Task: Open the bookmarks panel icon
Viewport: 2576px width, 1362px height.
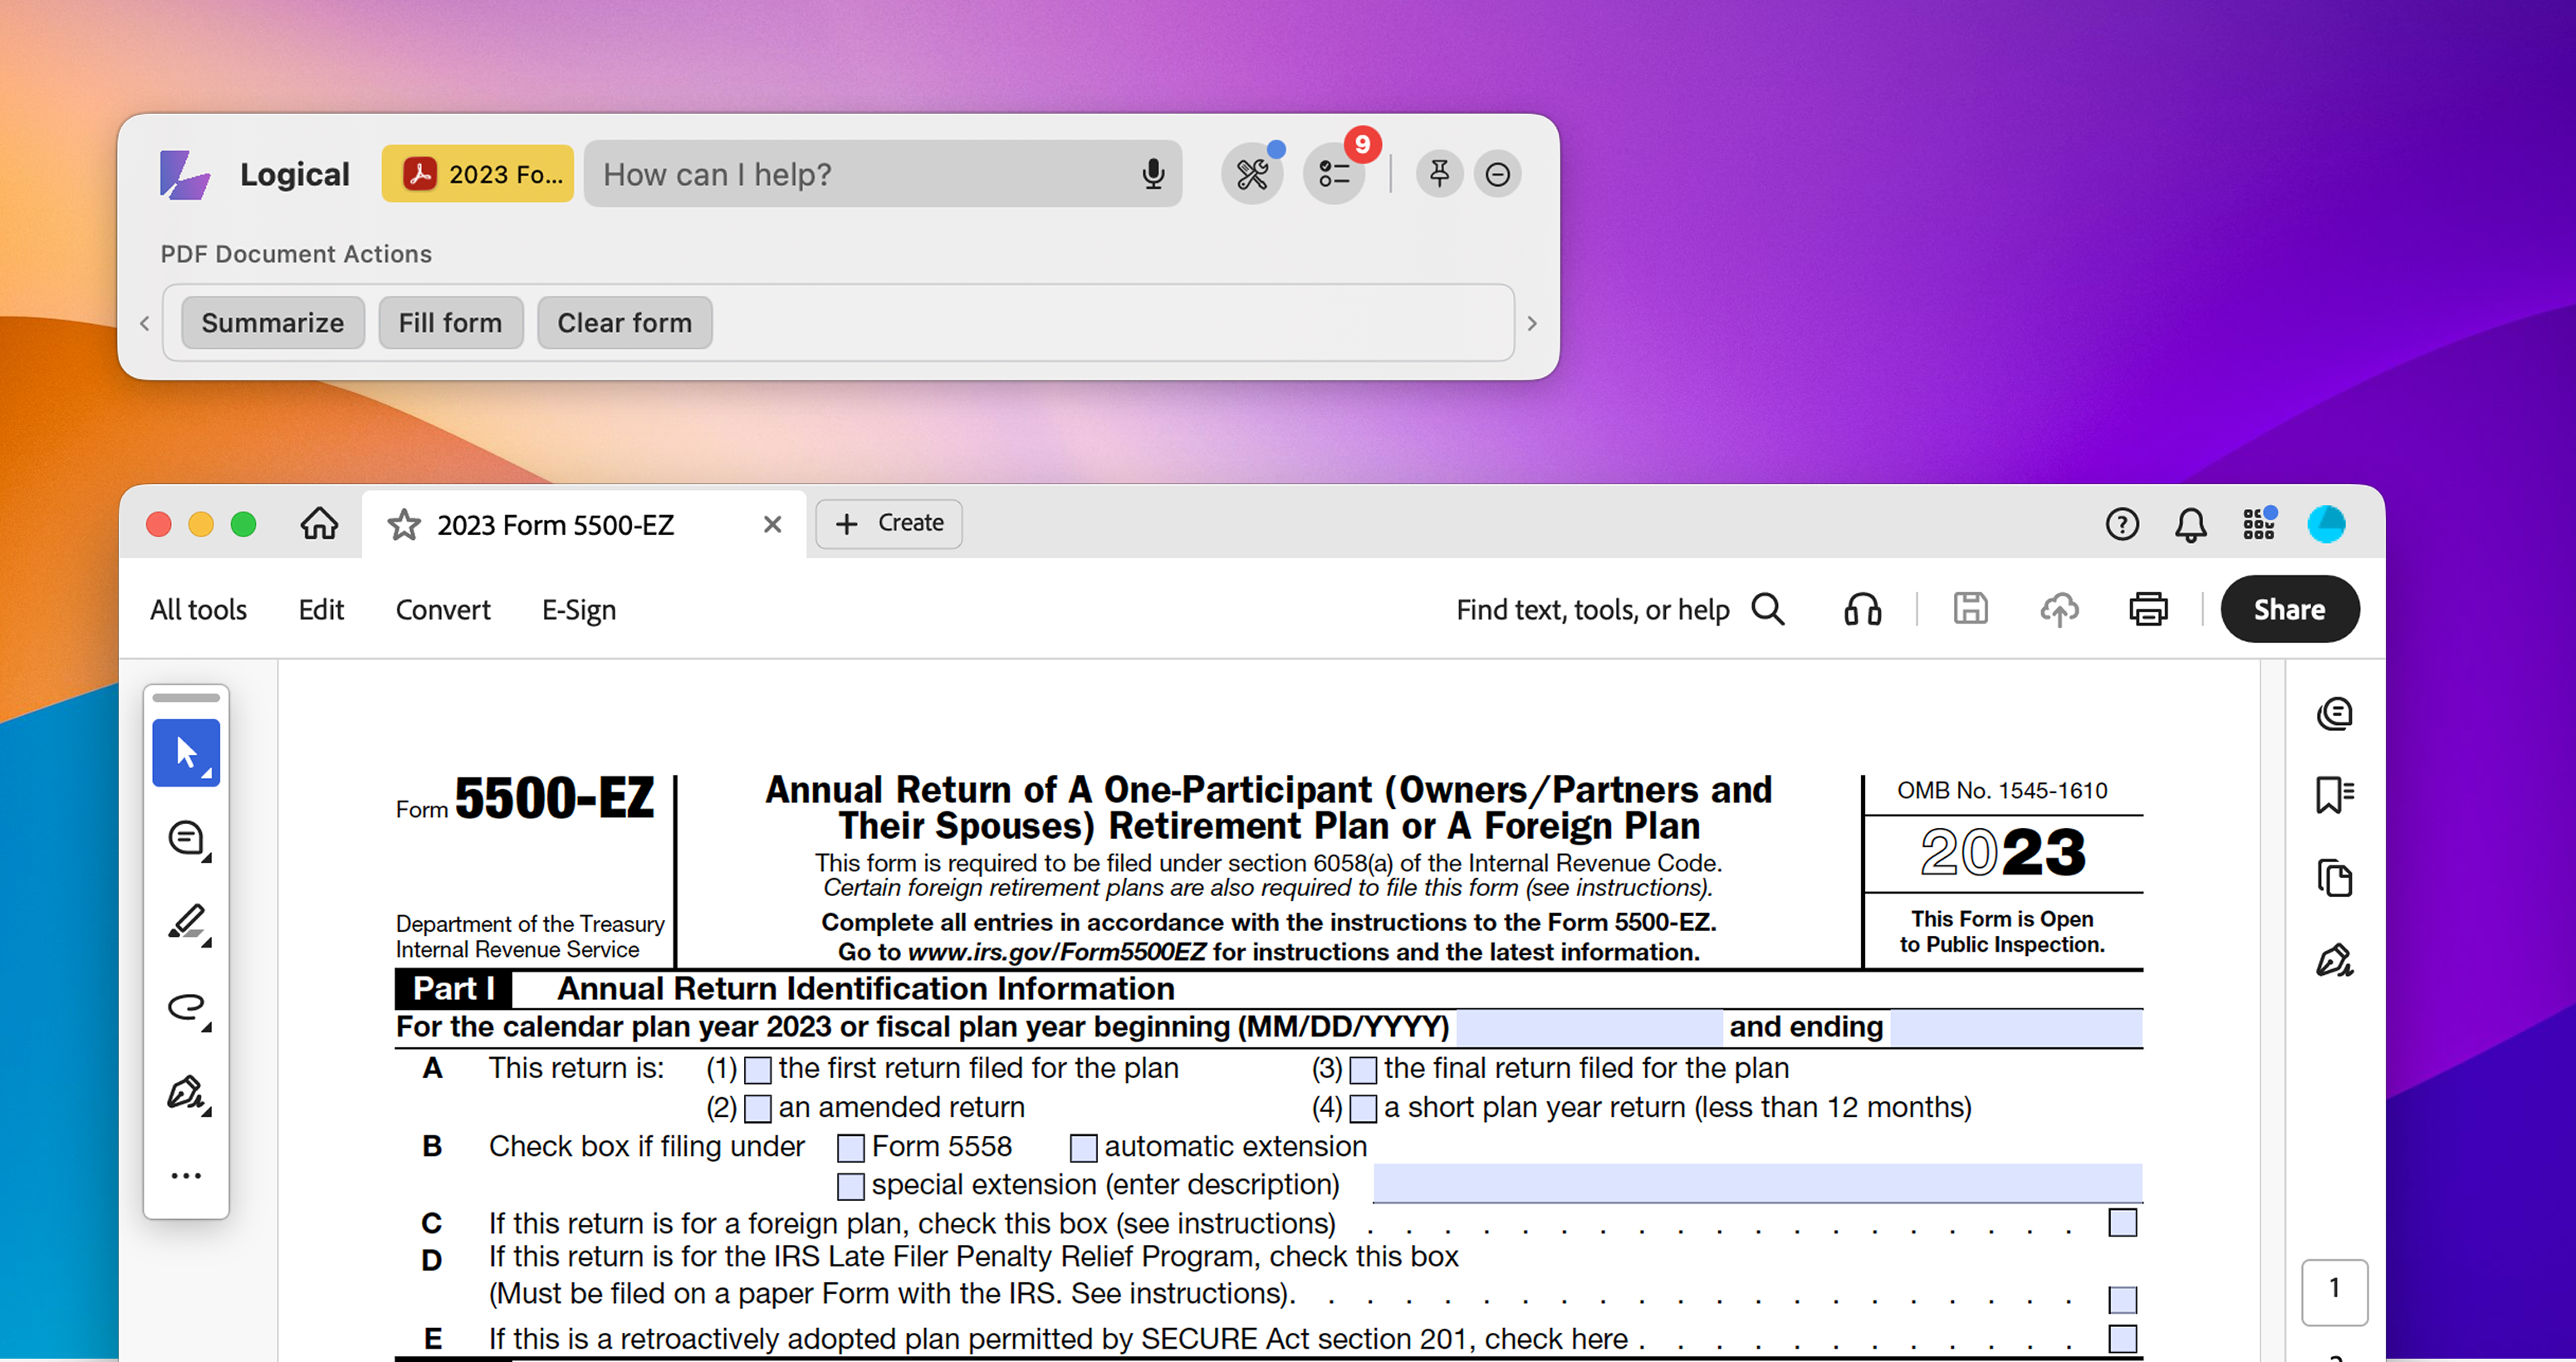Action: [x=2334, y=796]
